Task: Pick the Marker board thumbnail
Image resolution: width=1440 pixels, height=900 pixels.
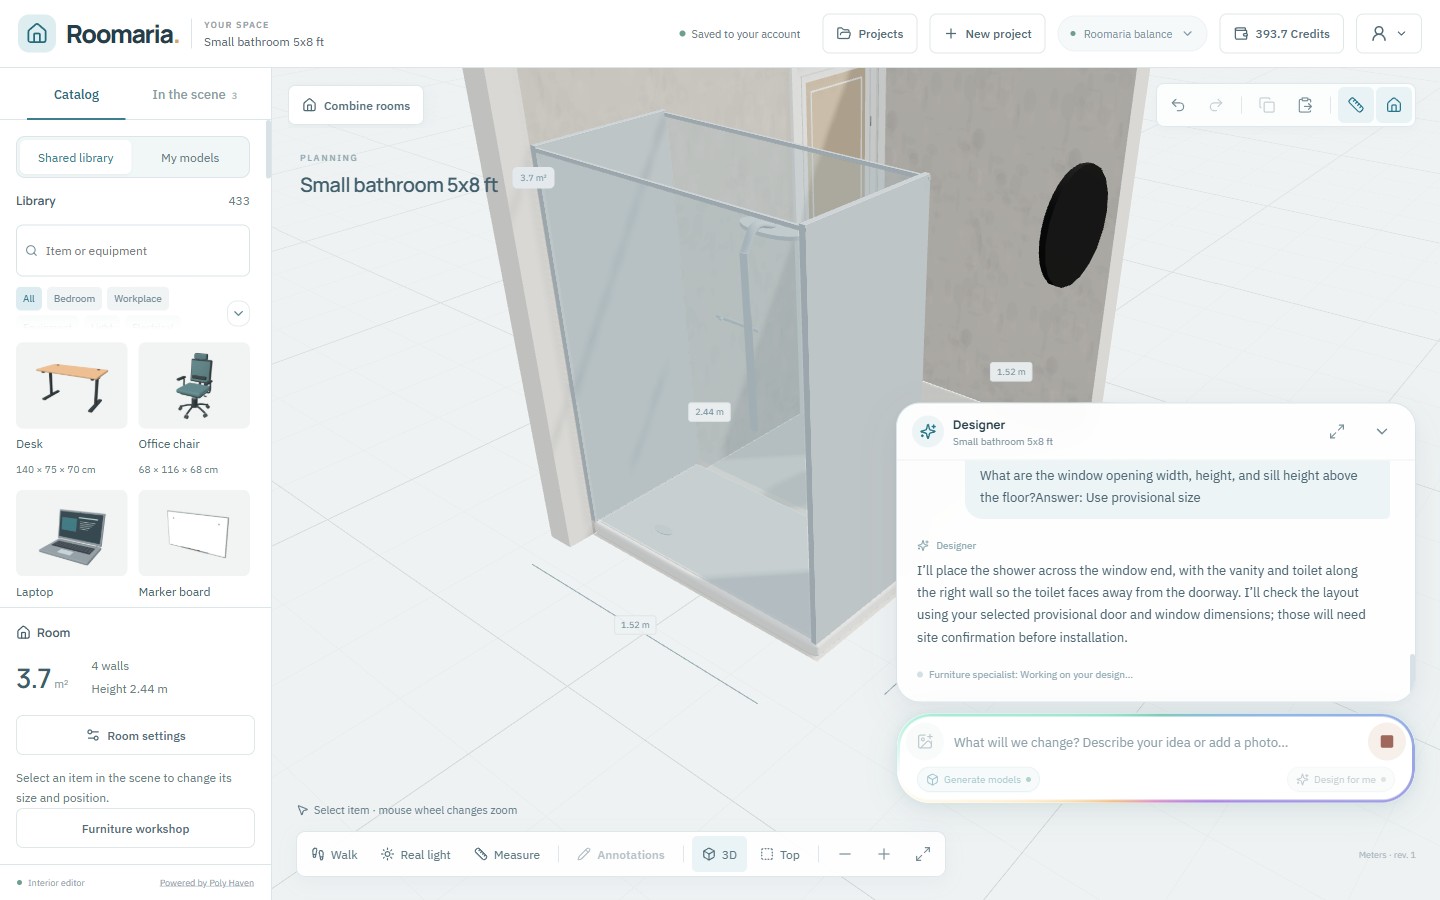Action: [x=194, y=533]
